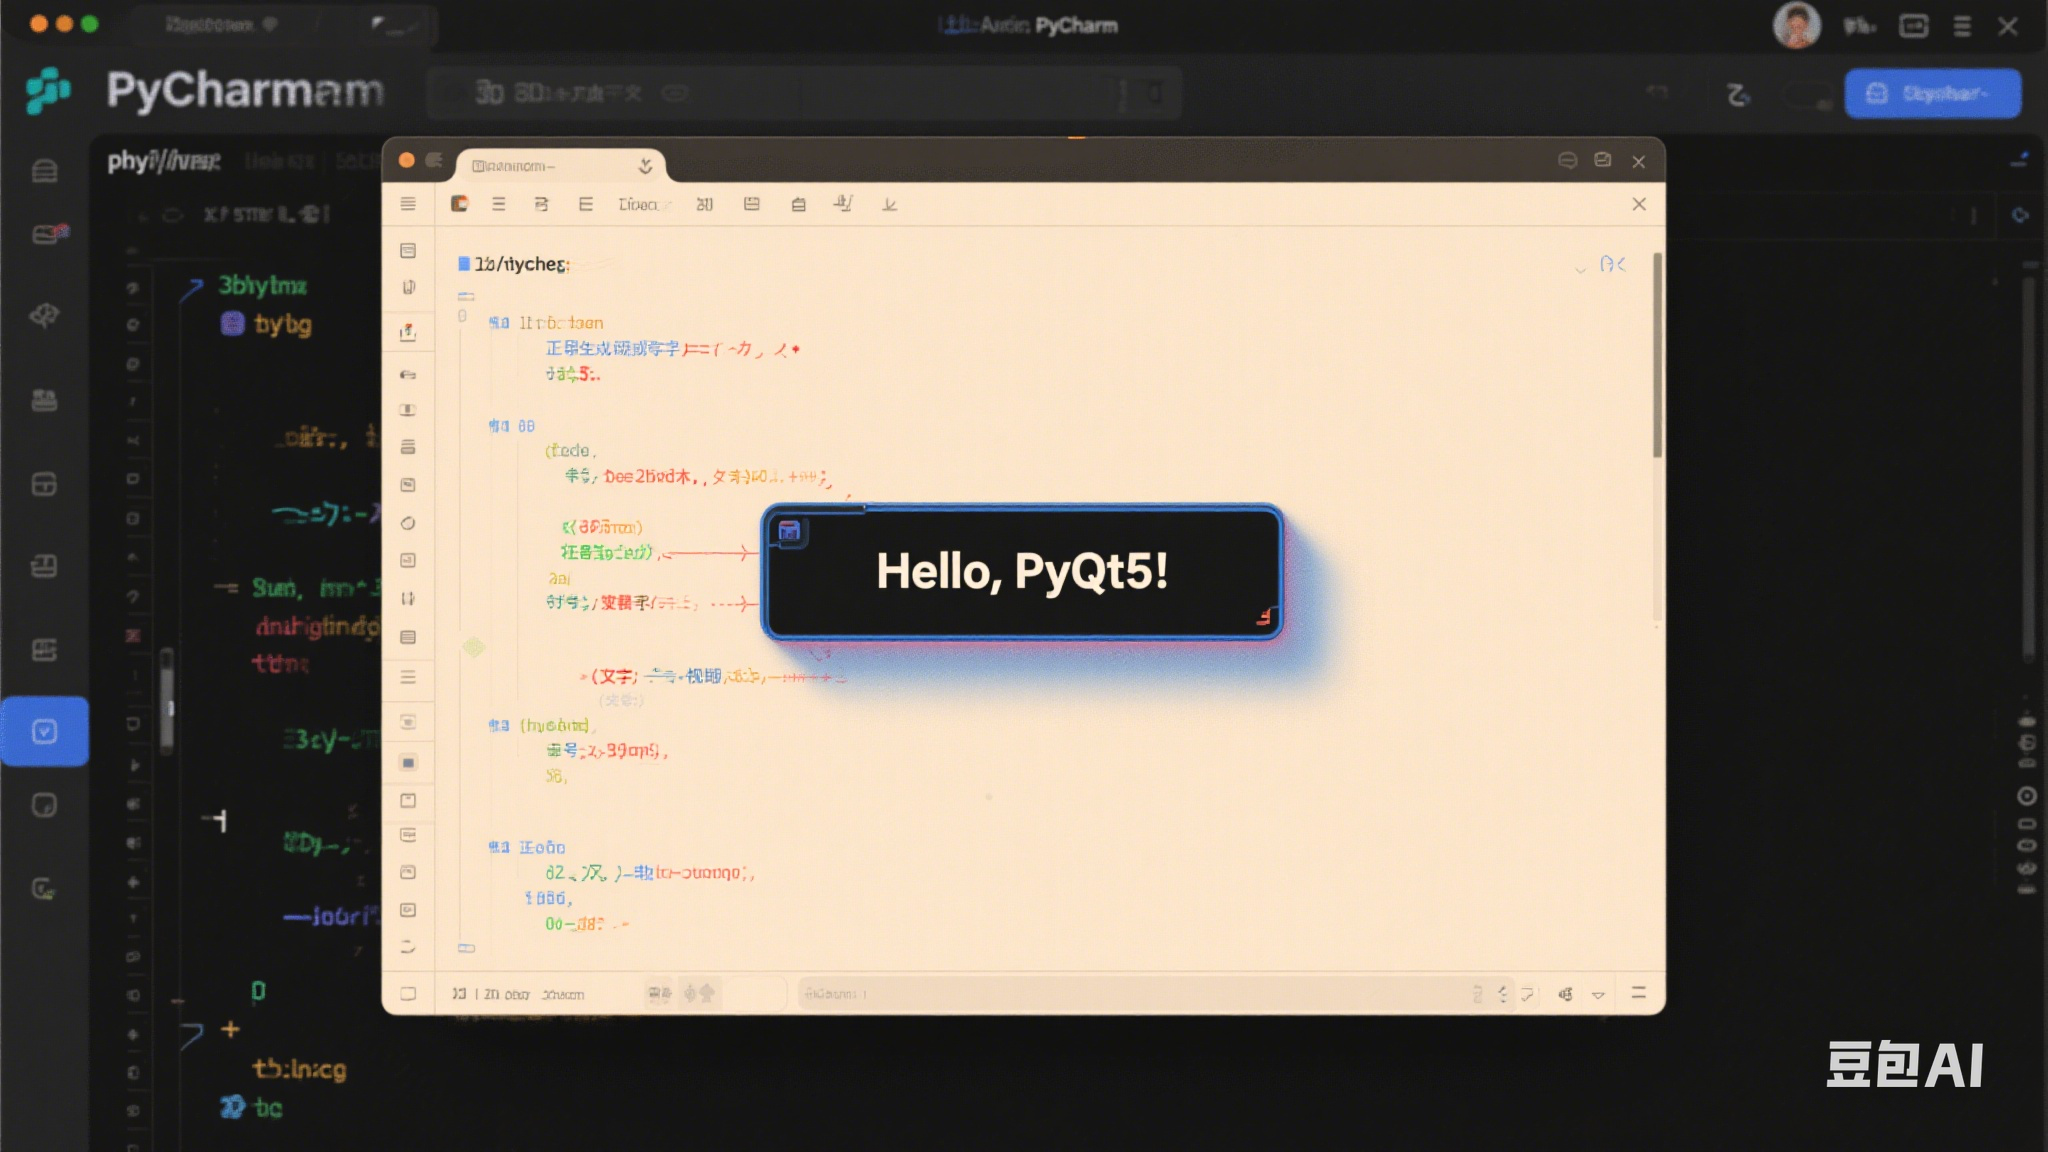Click inside the search field at the top
2048x1152 pixels.
tap(800, 93)
